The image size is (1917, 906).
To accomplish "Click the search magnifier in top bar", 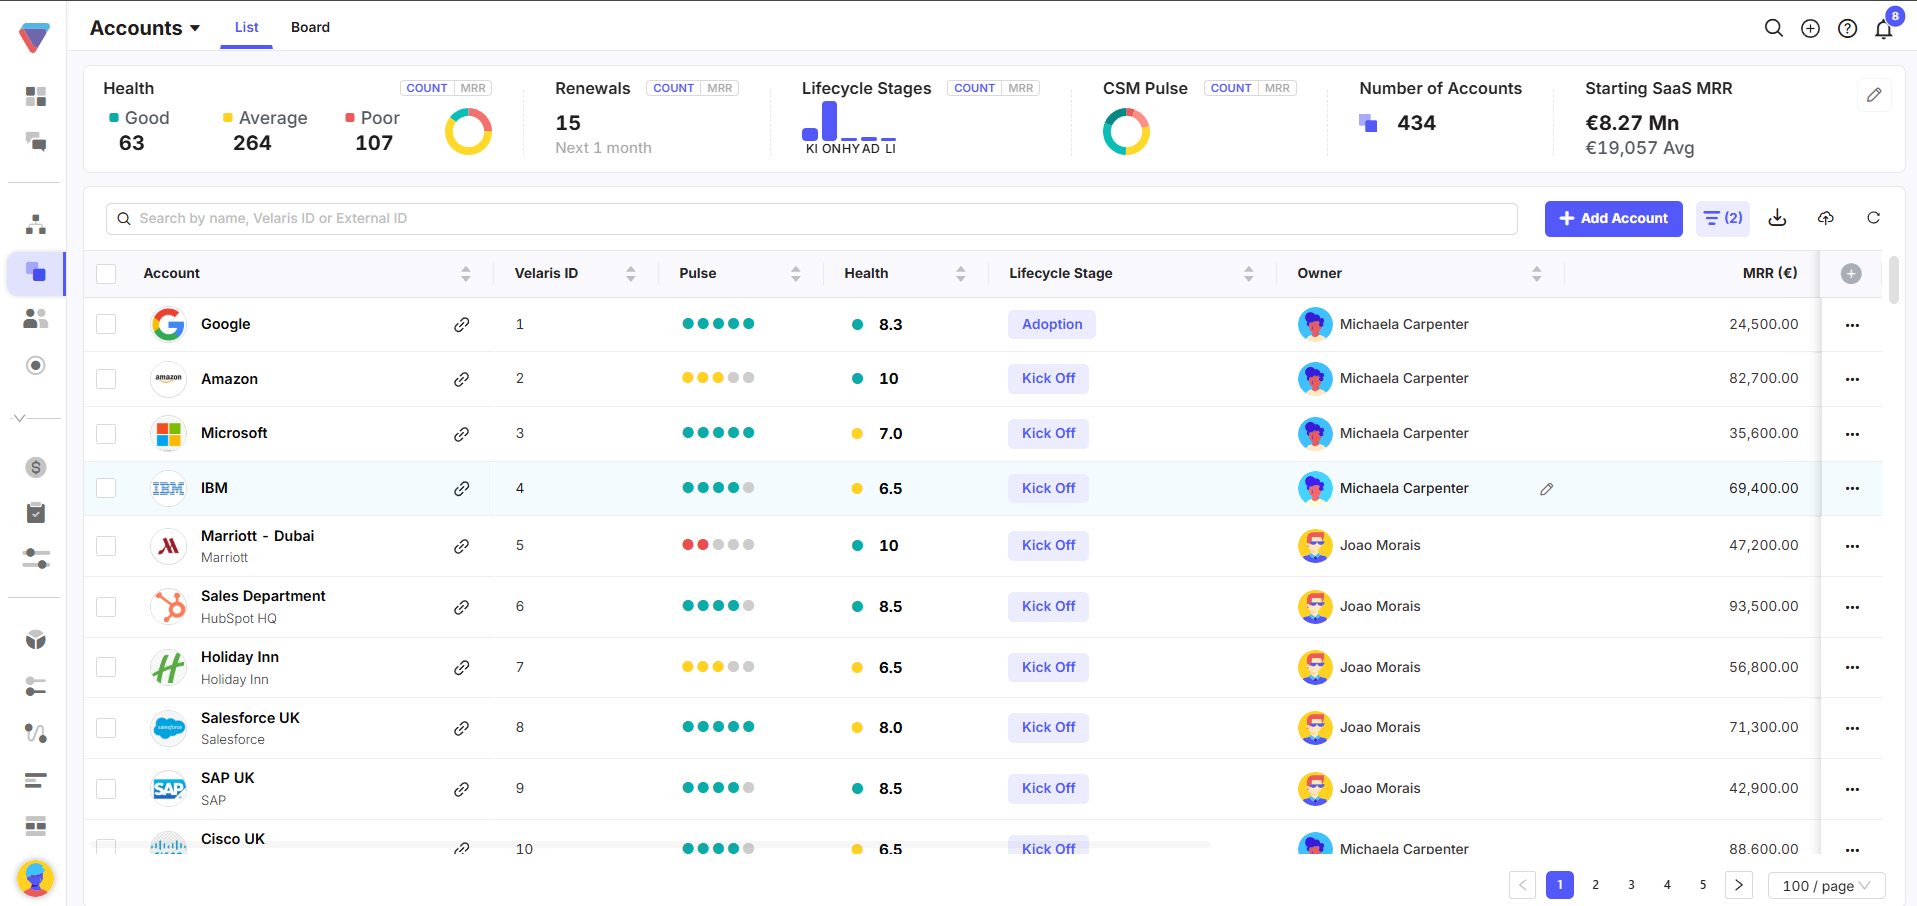I will (x=1774, y=28).
